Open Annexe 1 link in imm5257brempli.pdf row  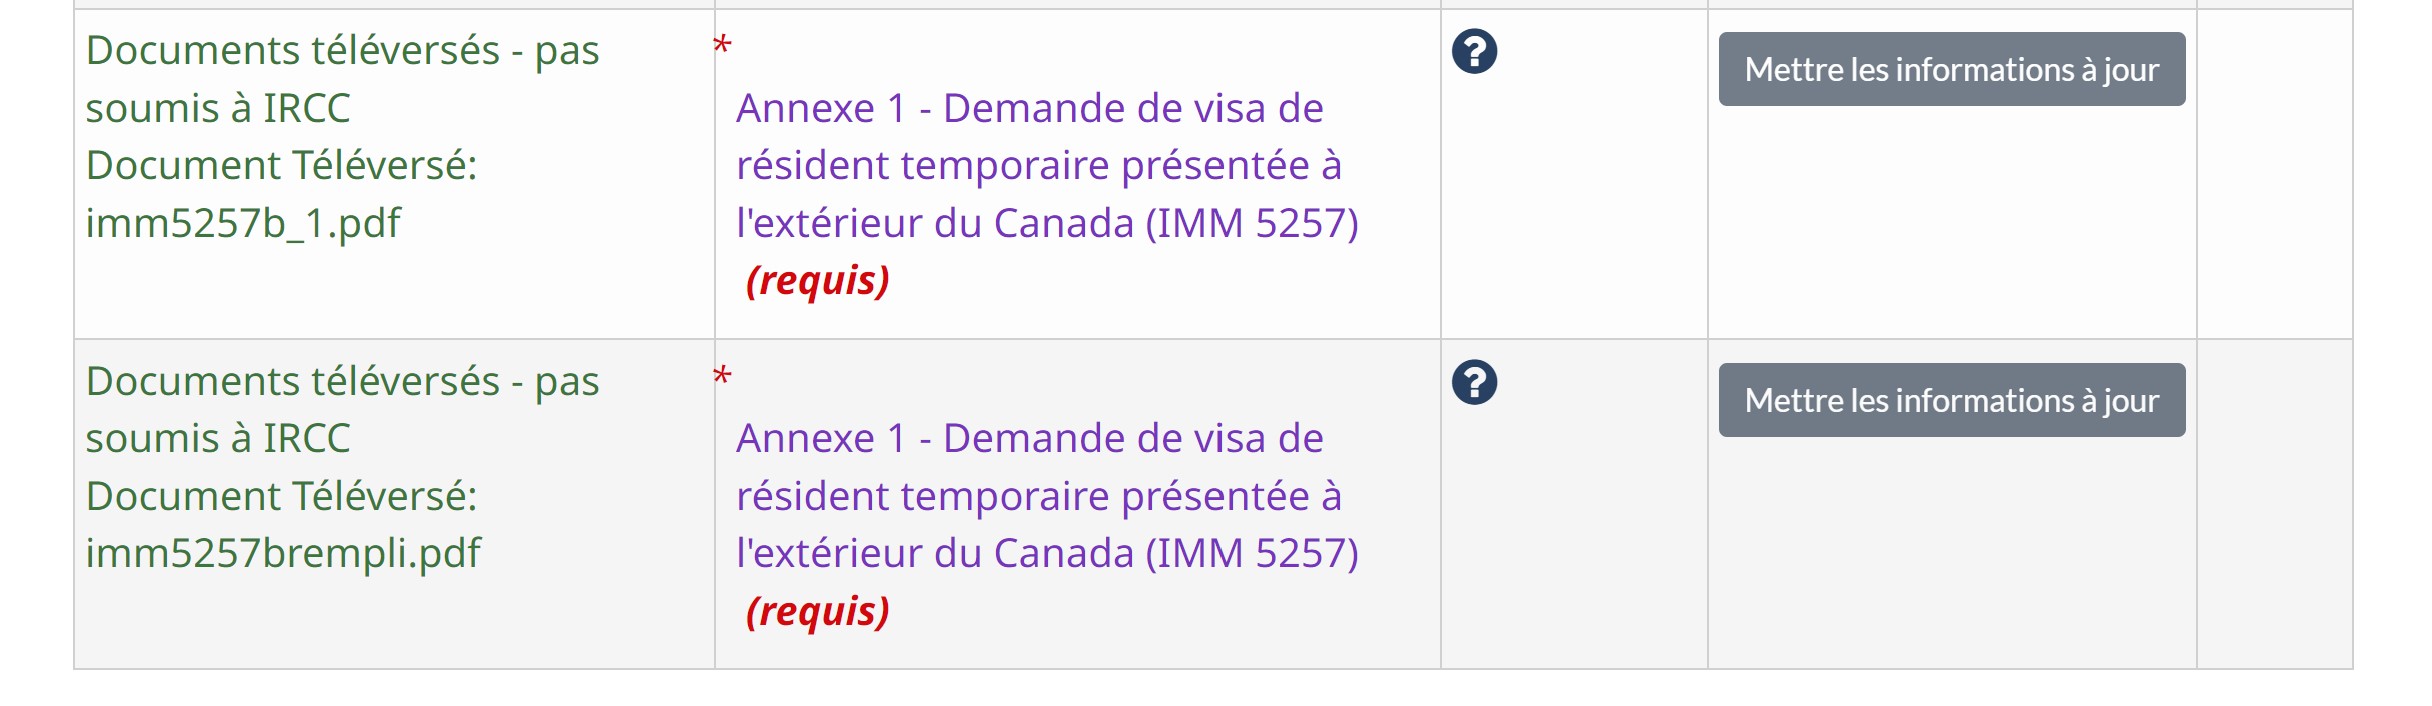(1047, 496)
